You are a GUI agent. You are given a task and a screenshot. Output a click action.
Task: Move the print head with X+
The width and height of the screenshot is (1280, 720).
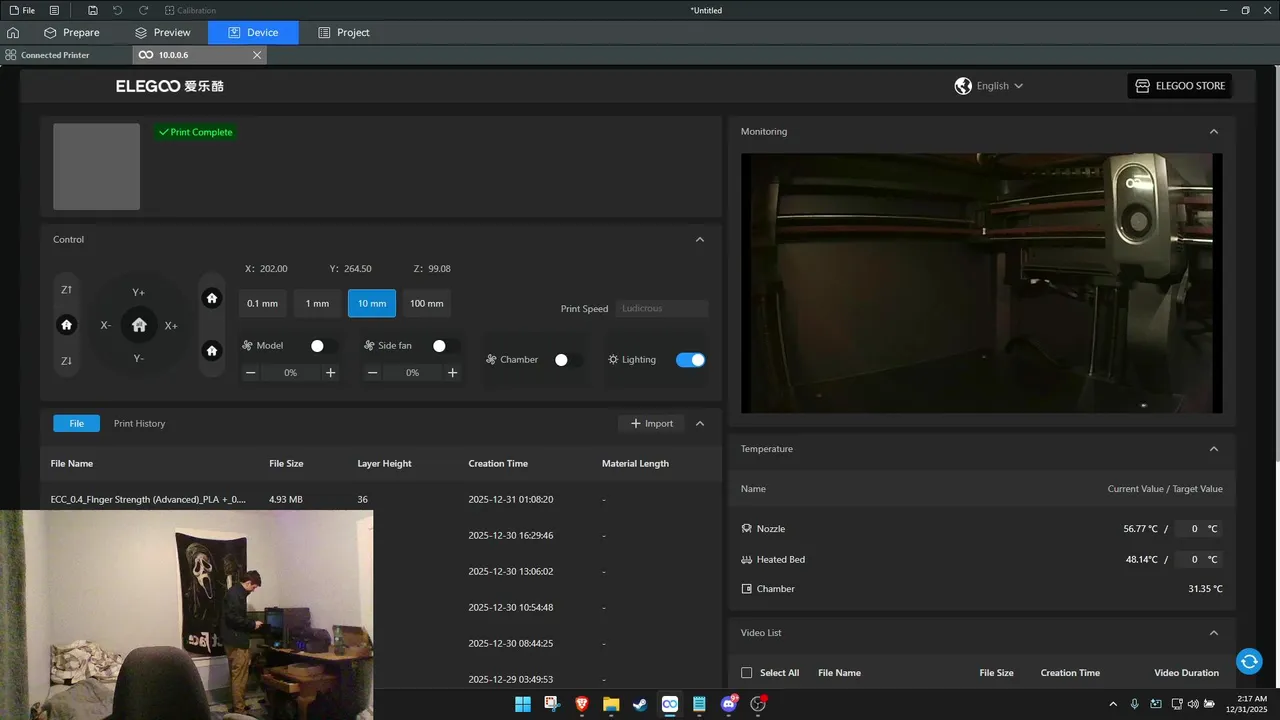(x=171, y=326)
